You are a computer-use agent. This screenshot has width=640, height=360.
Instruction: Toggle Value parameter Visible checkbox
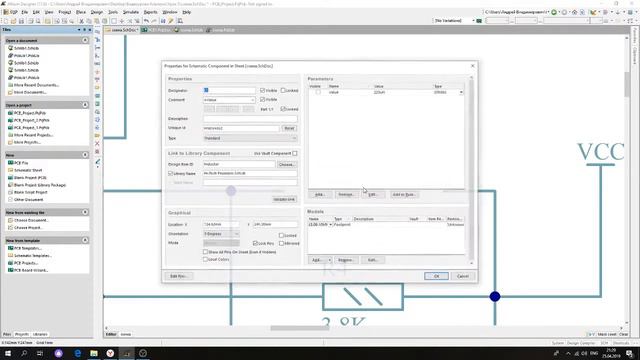tap(318, 92)
